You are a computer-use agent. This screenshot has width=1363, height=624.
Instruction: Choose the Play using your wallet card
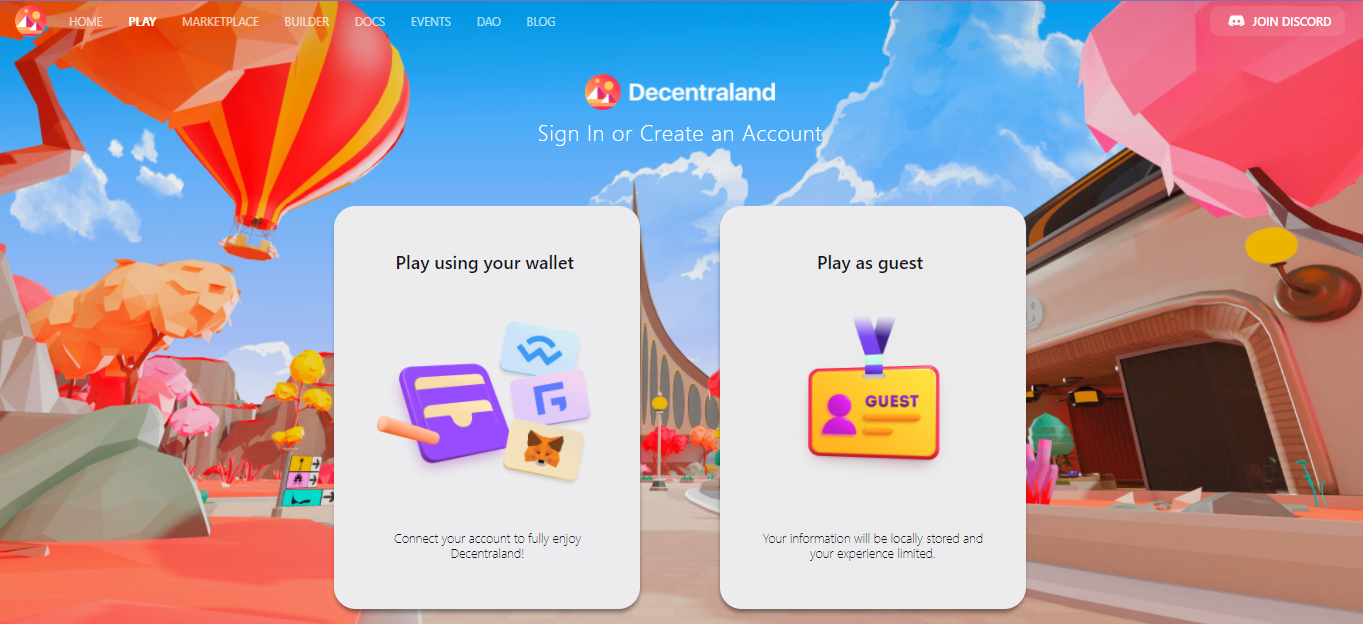(487, 408)
